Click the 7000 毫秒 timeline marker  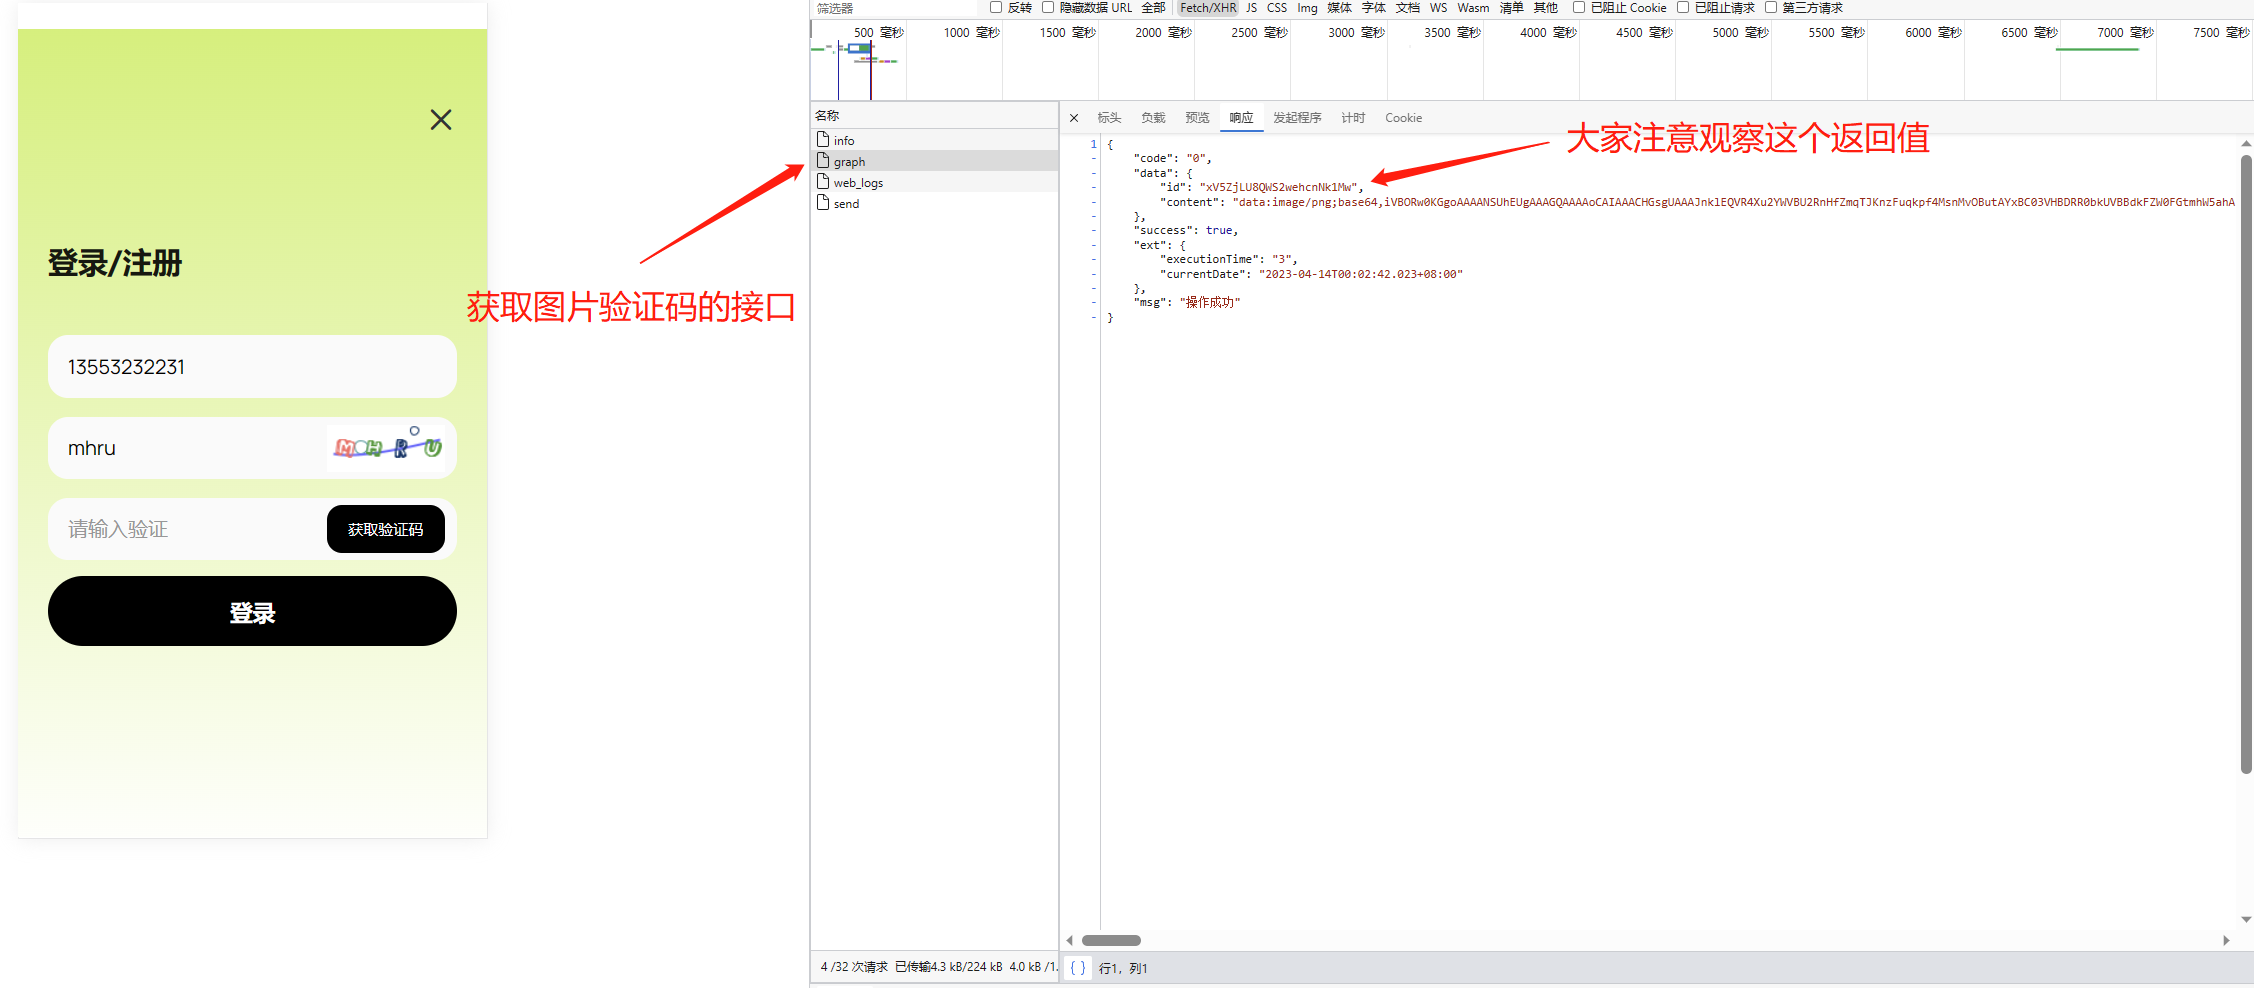[2125, 33]
